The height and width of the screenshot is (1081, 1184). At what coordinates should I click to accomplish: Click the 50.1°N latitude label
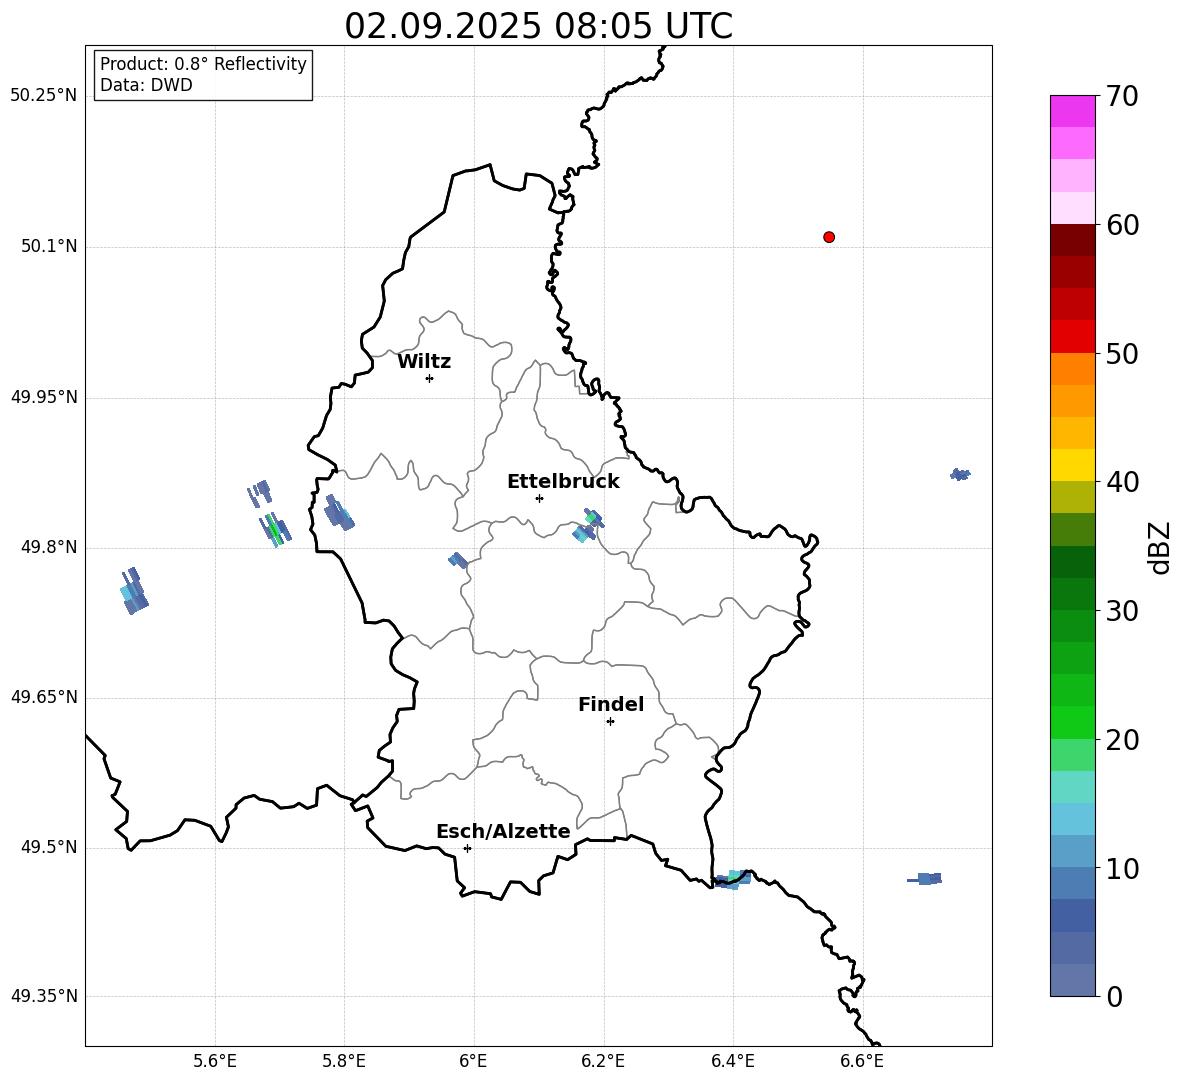point(49,247)
